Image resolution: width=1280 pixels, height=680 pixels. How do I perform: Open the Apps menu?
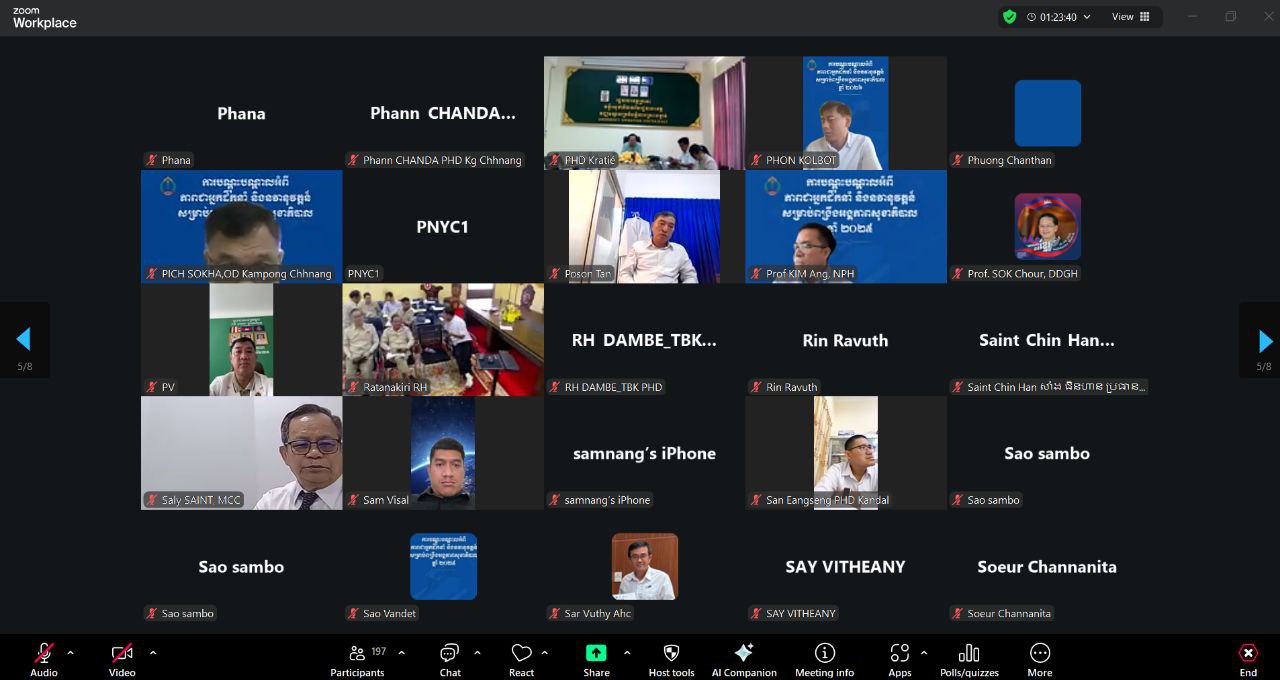[x=899, y=653]
